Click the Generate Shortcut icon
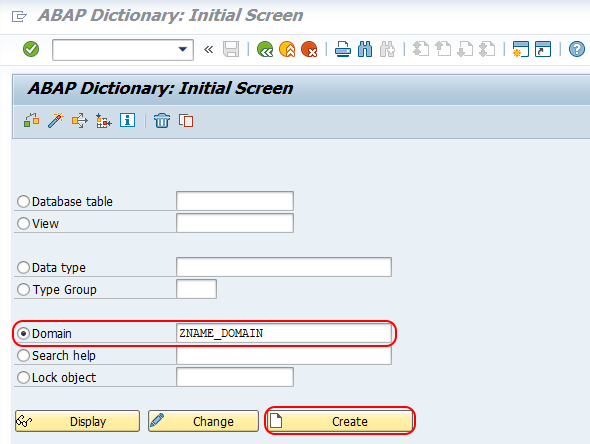Screen dimensions: 590x444 543,49
